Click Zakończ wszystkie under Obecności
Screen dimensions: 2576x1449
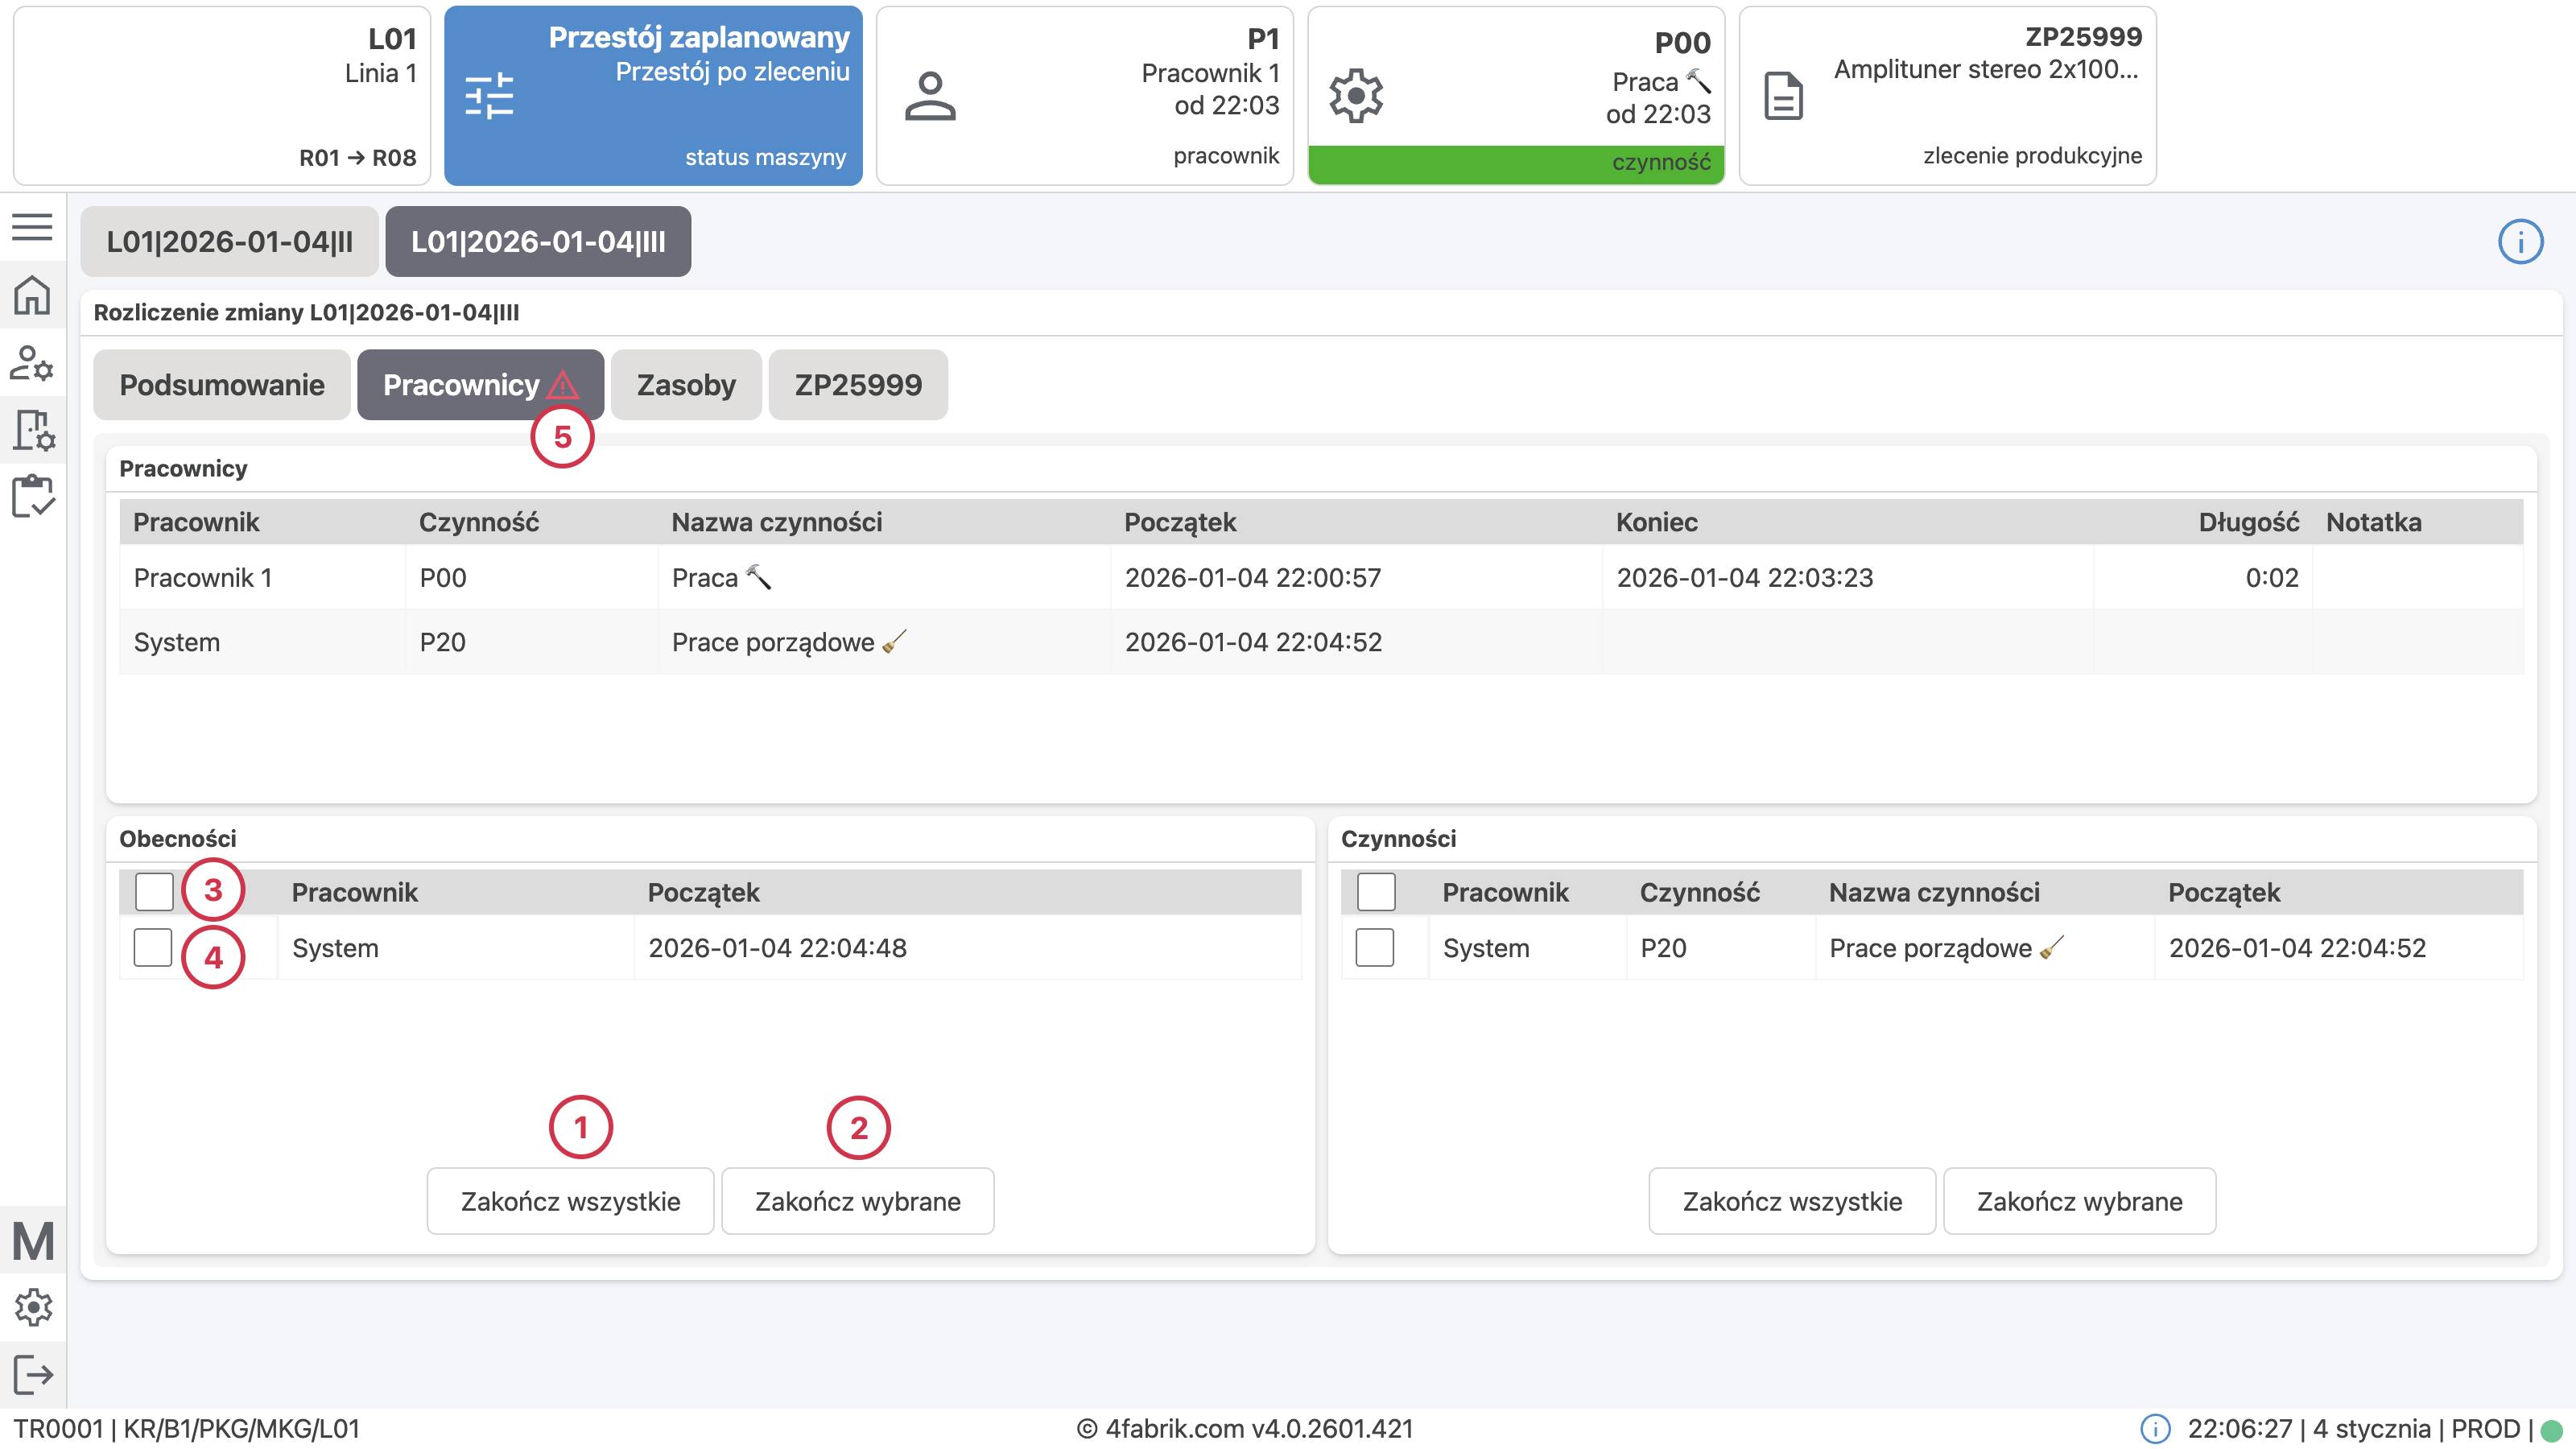tap(570, 1201)
